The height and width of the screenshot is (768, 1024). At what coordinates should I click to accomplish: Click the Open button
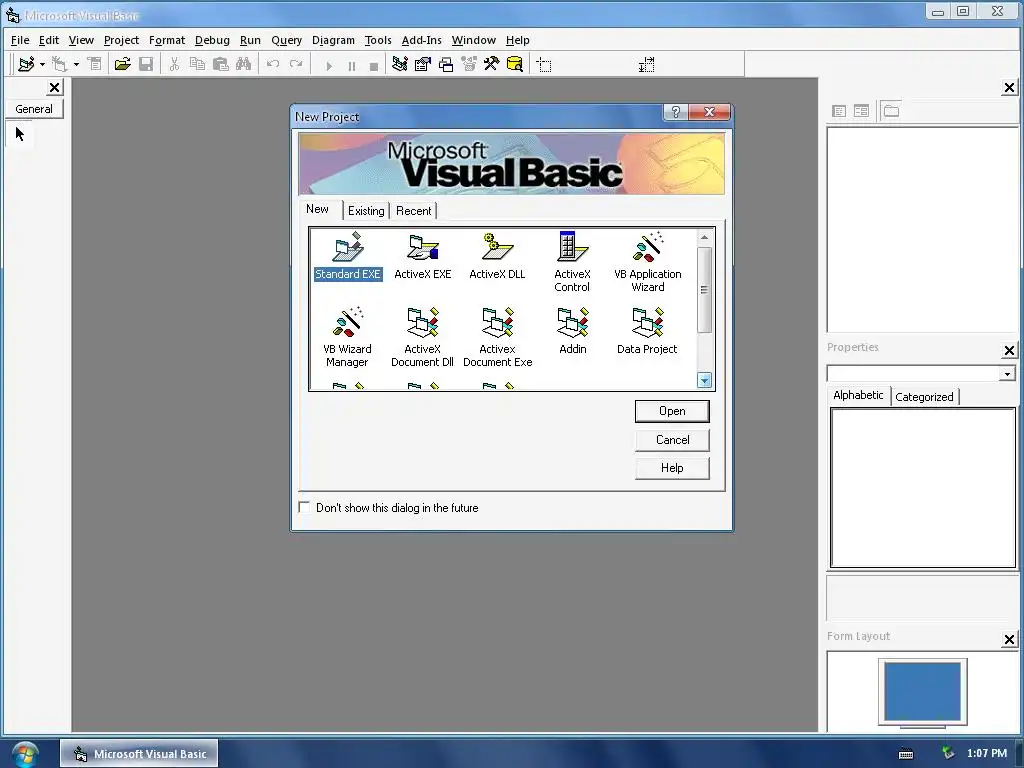pos(672,411)
